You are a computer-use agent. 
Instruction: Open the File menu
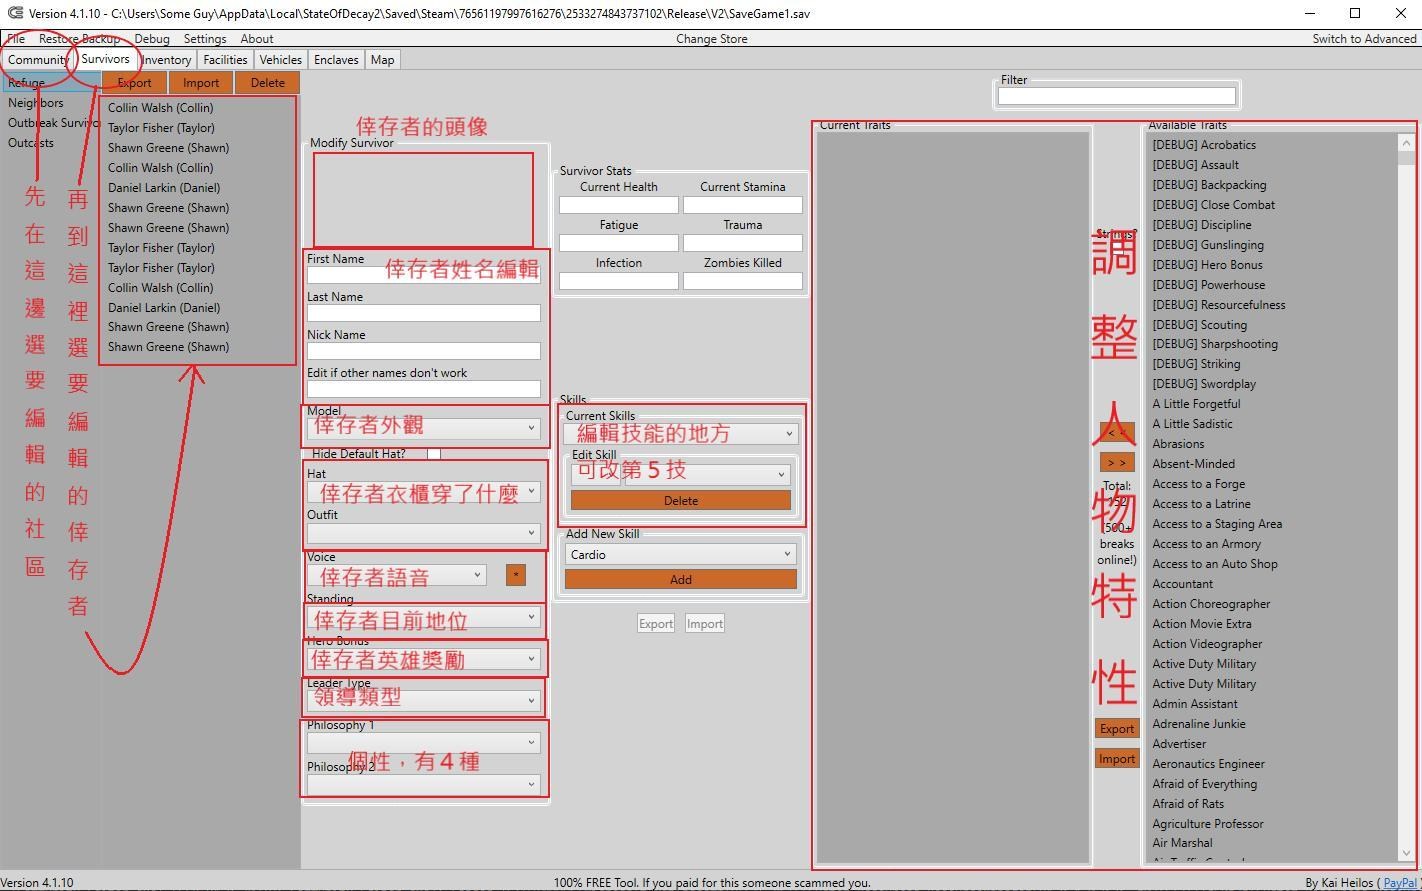tap(16, 39)
